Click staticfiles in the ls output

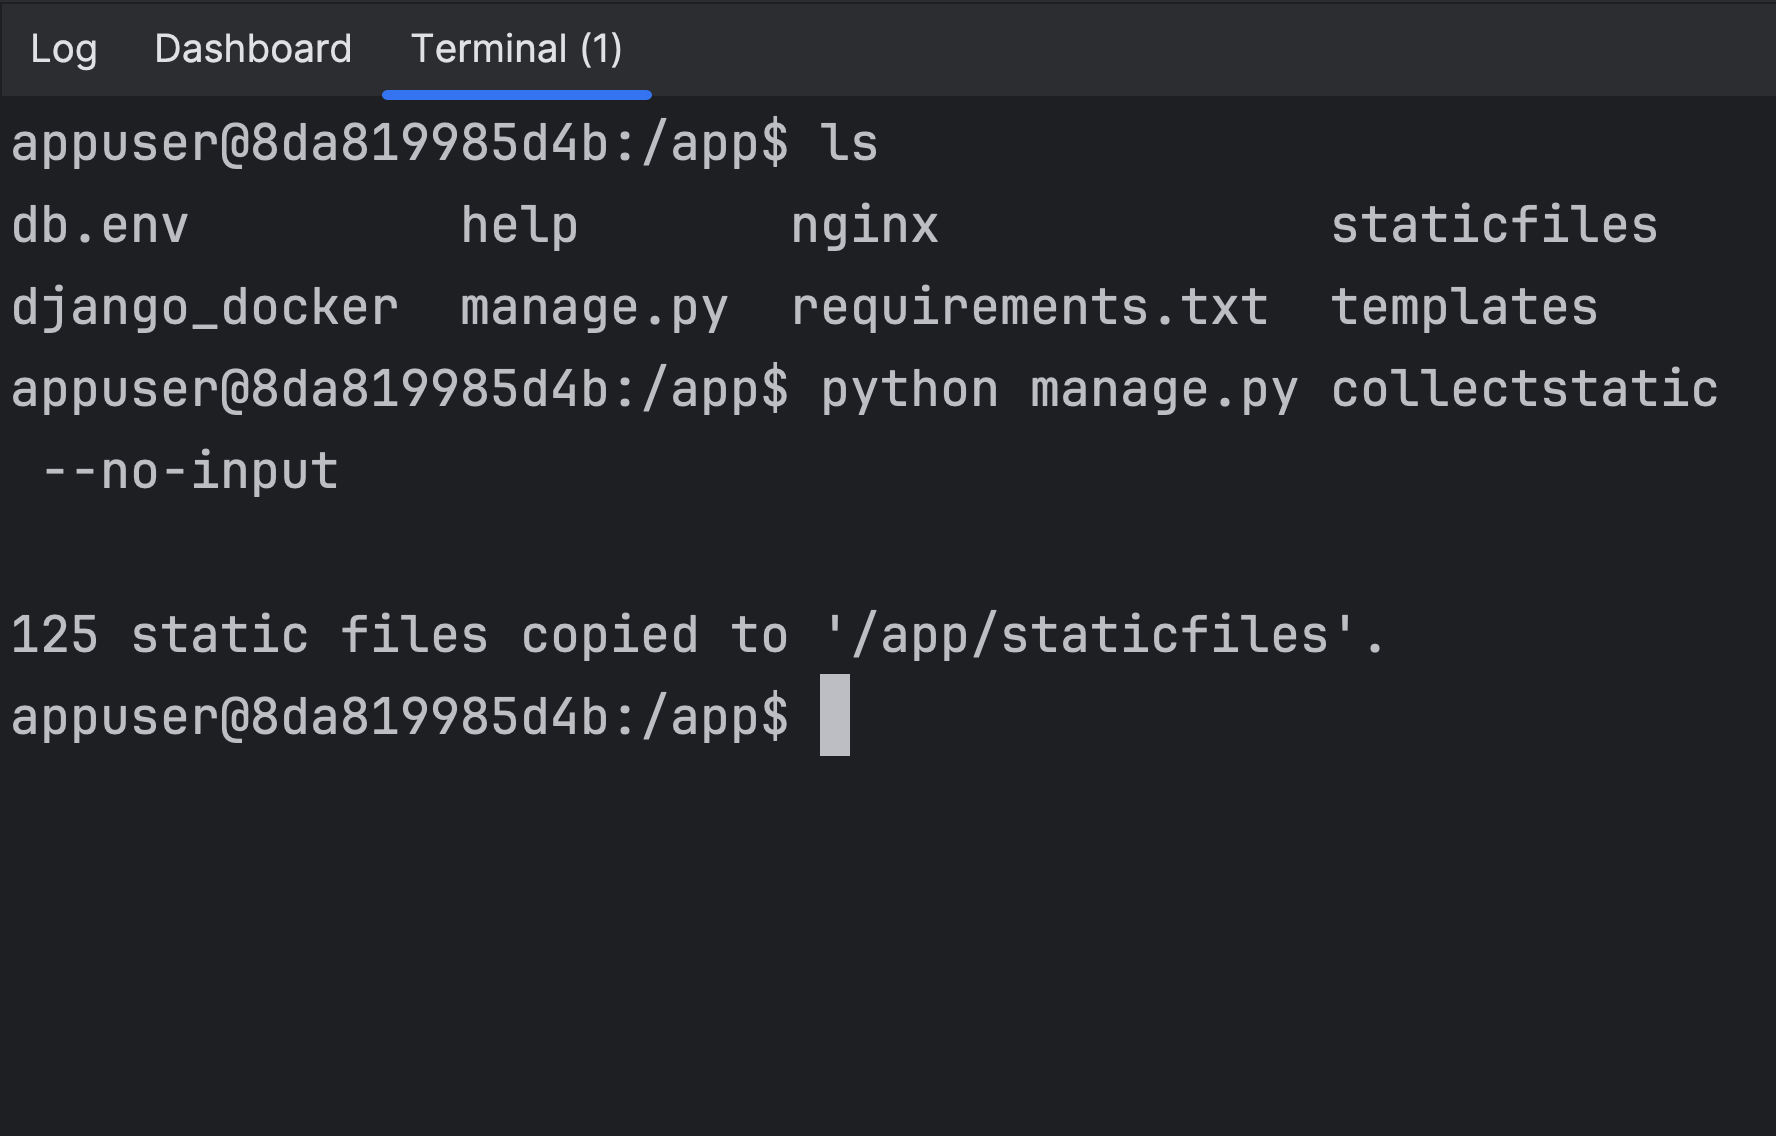pyautogui.click(x=1494, y=226)
